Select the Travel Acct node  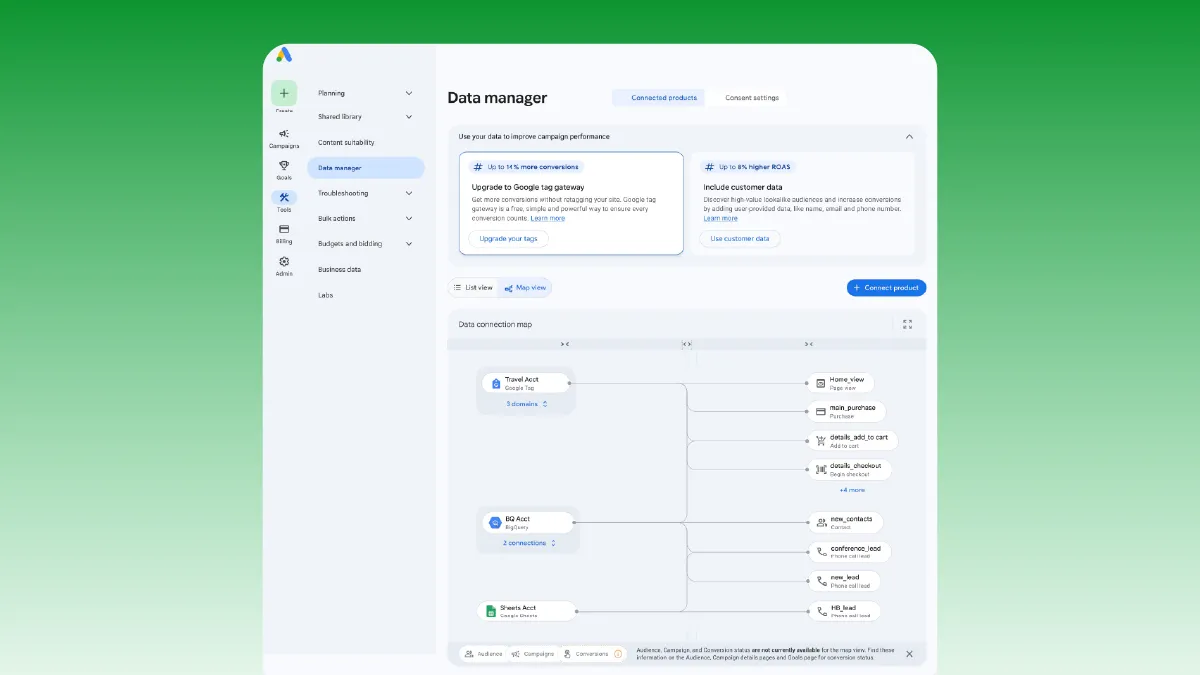pyautogui.click(x=527, y=383)
